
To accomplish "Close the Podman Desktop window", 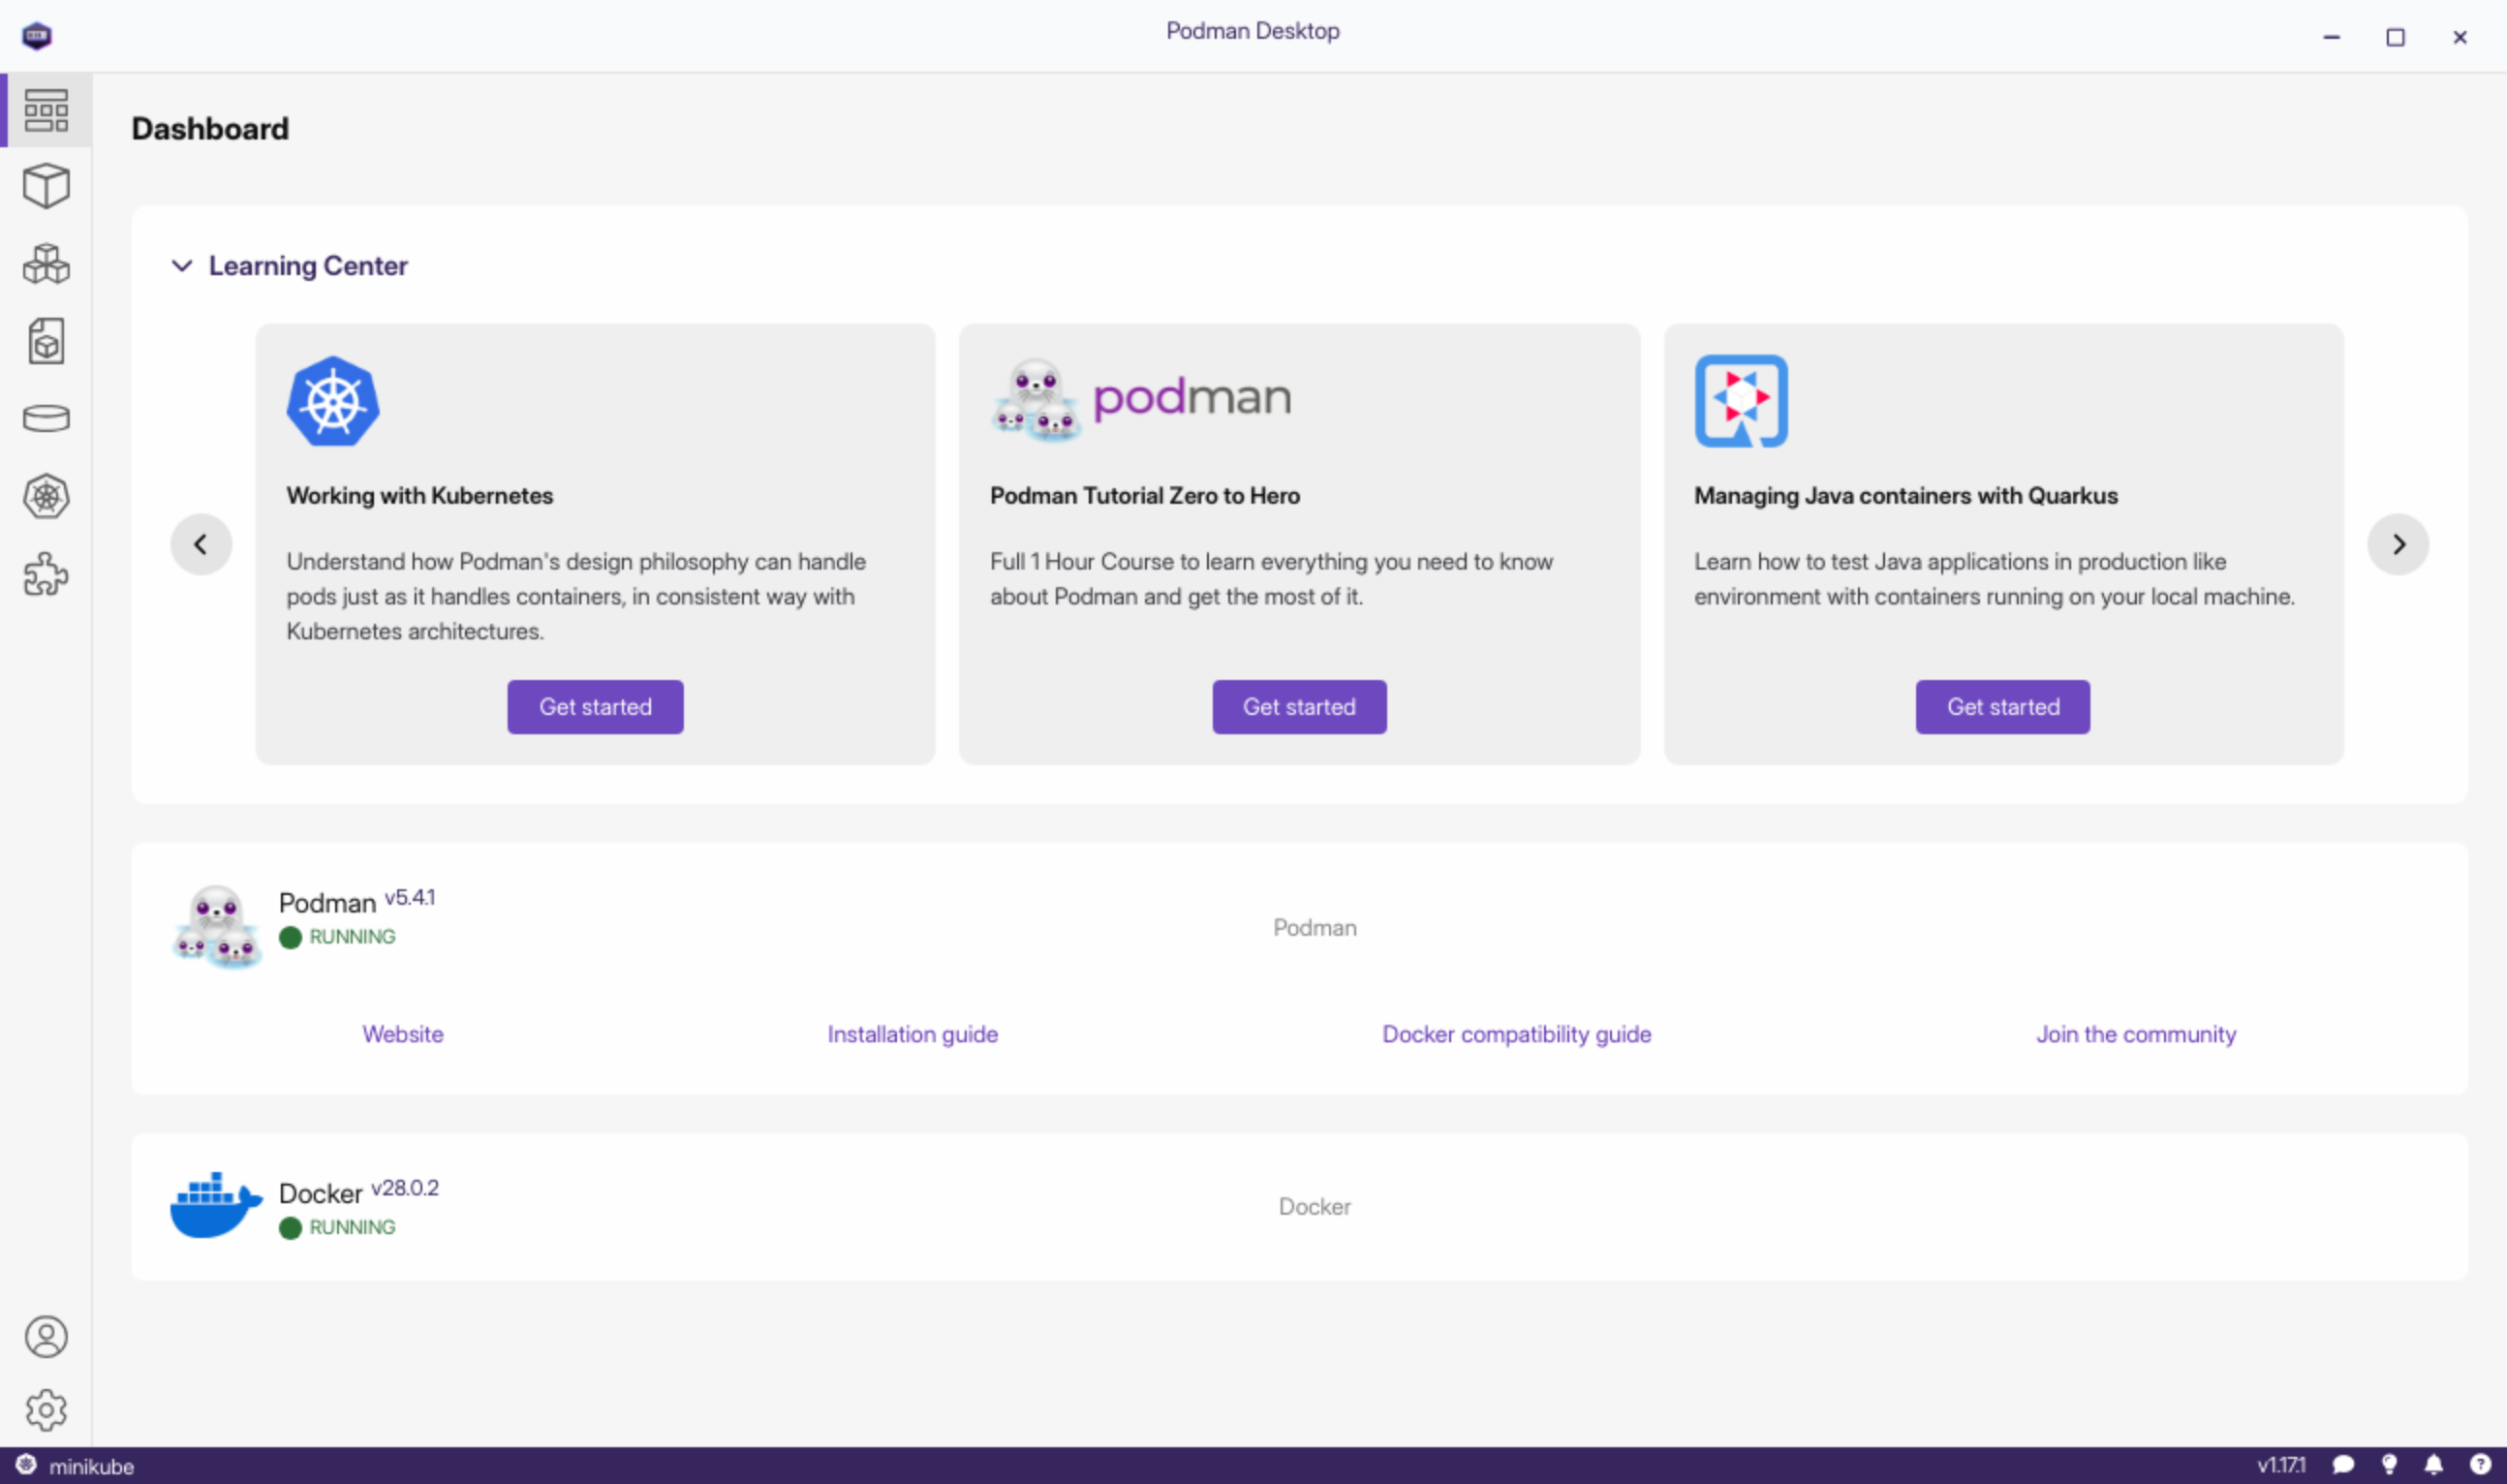I will pyautogui.click(x=2460, y=37).
